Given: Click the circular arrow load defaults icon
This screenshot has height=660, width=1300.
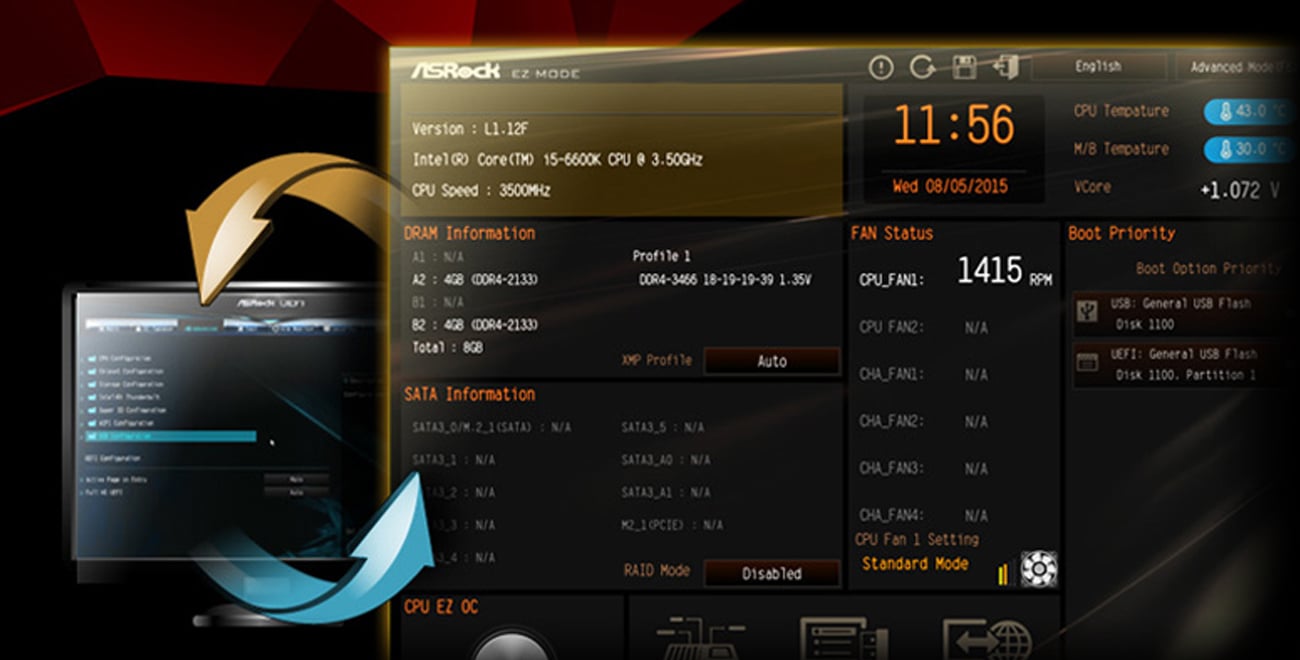Looking at the screenshot, I should pos(922,68).
